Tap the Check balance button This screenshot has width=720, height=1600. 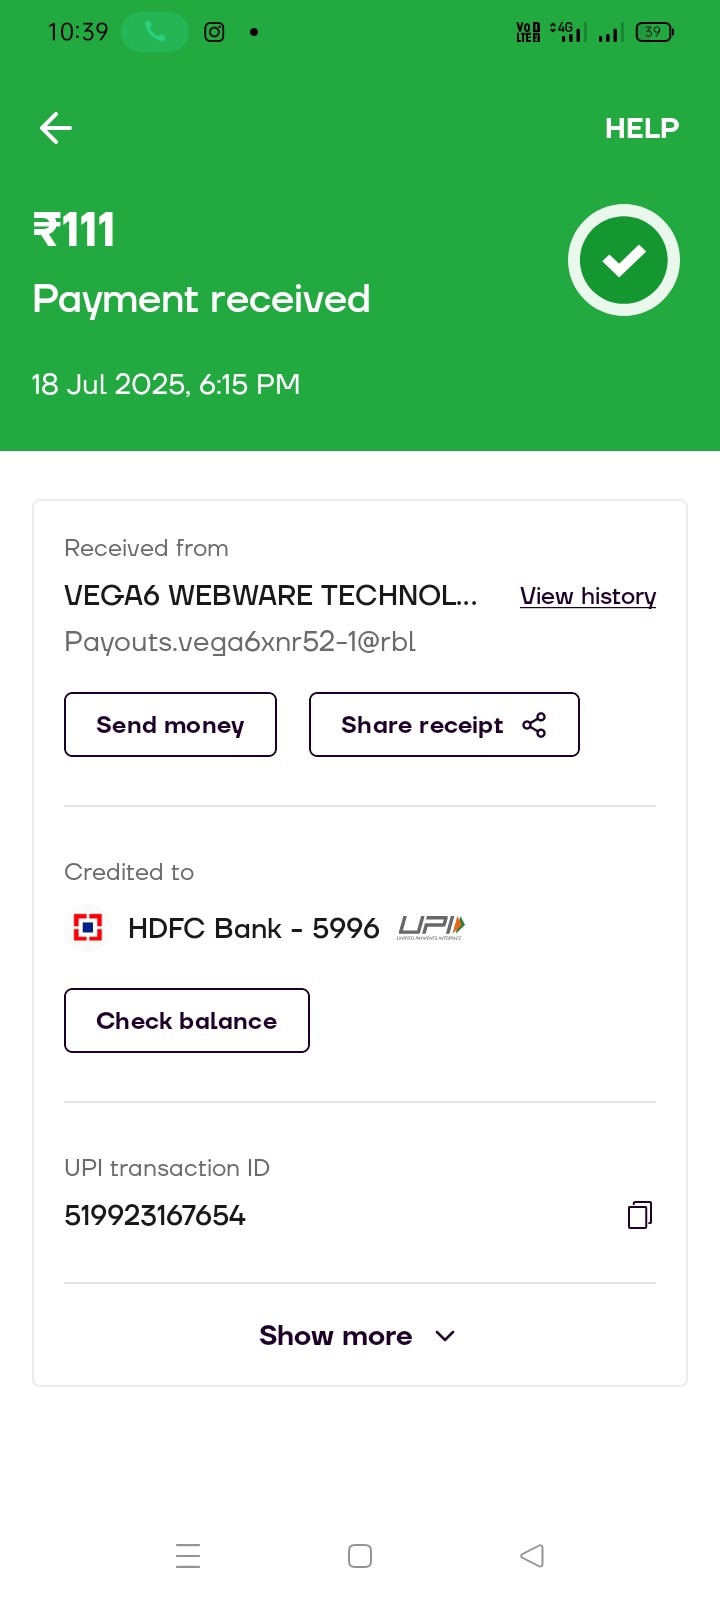(187, 1020)
